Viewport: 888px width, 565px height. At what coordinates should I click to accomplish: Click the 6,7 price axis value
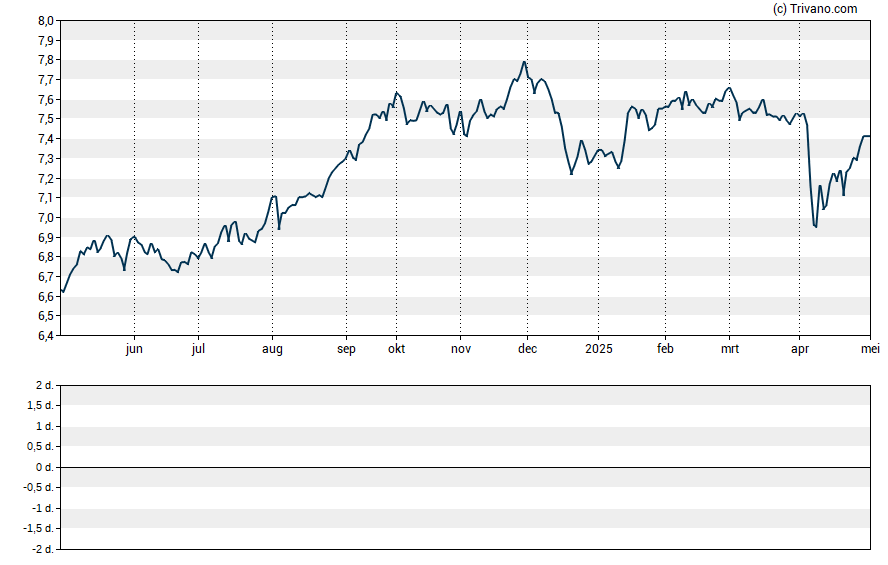point(46,276)
